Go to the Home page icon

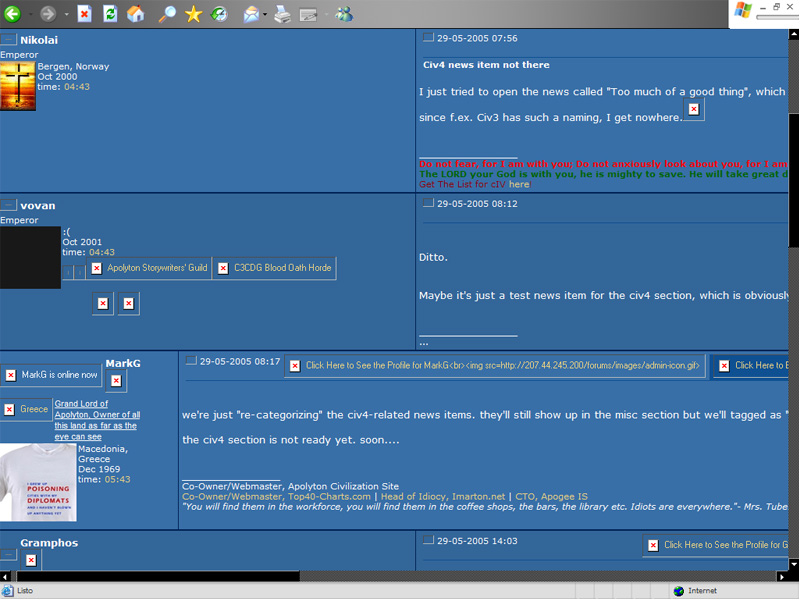click(136, 14)
